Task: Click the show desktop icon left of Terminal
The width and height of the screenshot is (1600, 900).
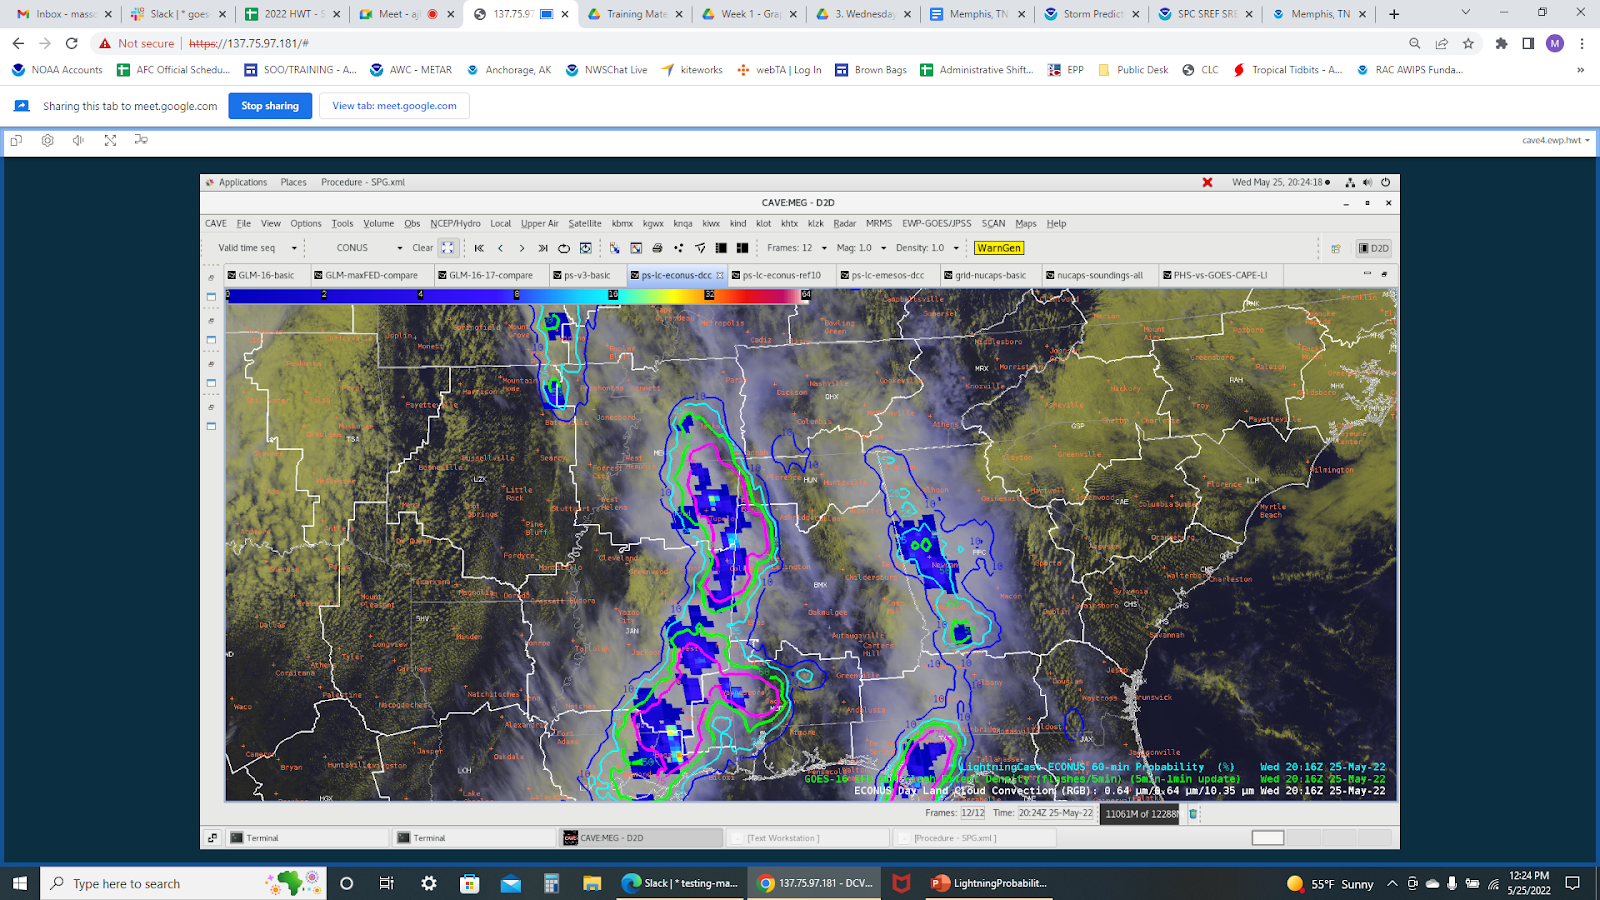Action: 212,838
